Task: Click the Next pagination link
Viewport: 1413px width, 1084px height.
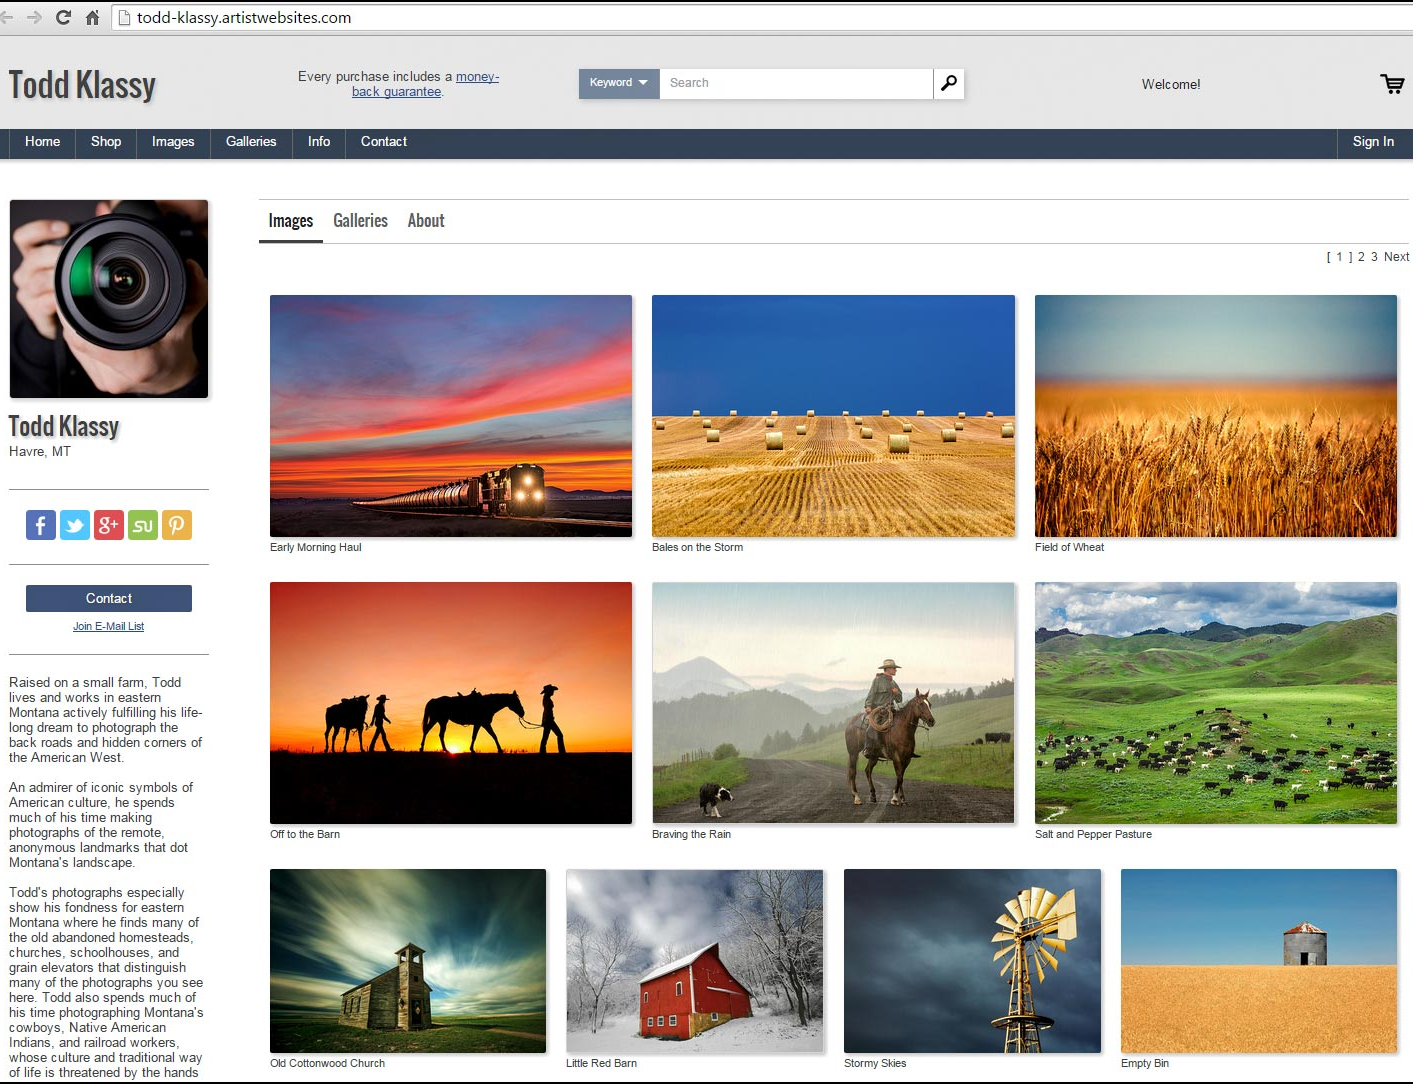Action: 1396,257
